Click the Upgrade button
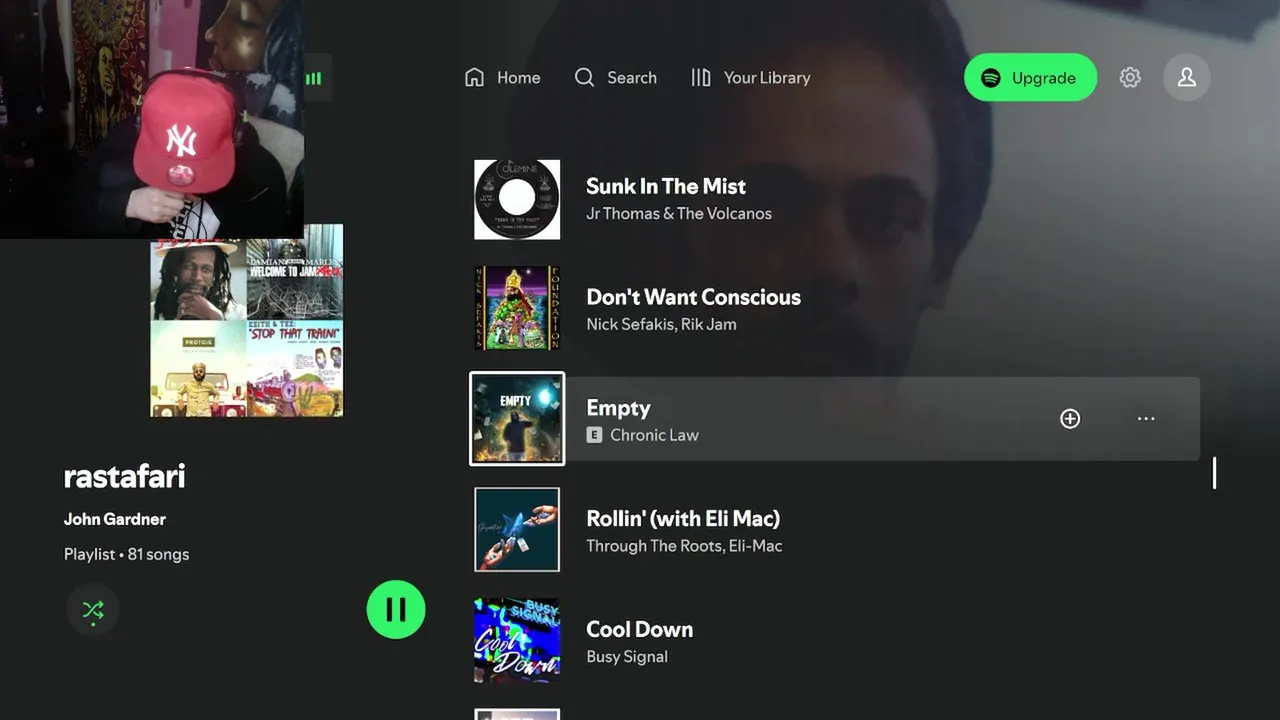The width and height of the screenshot is (1280, 720). tap(1030, 78)
